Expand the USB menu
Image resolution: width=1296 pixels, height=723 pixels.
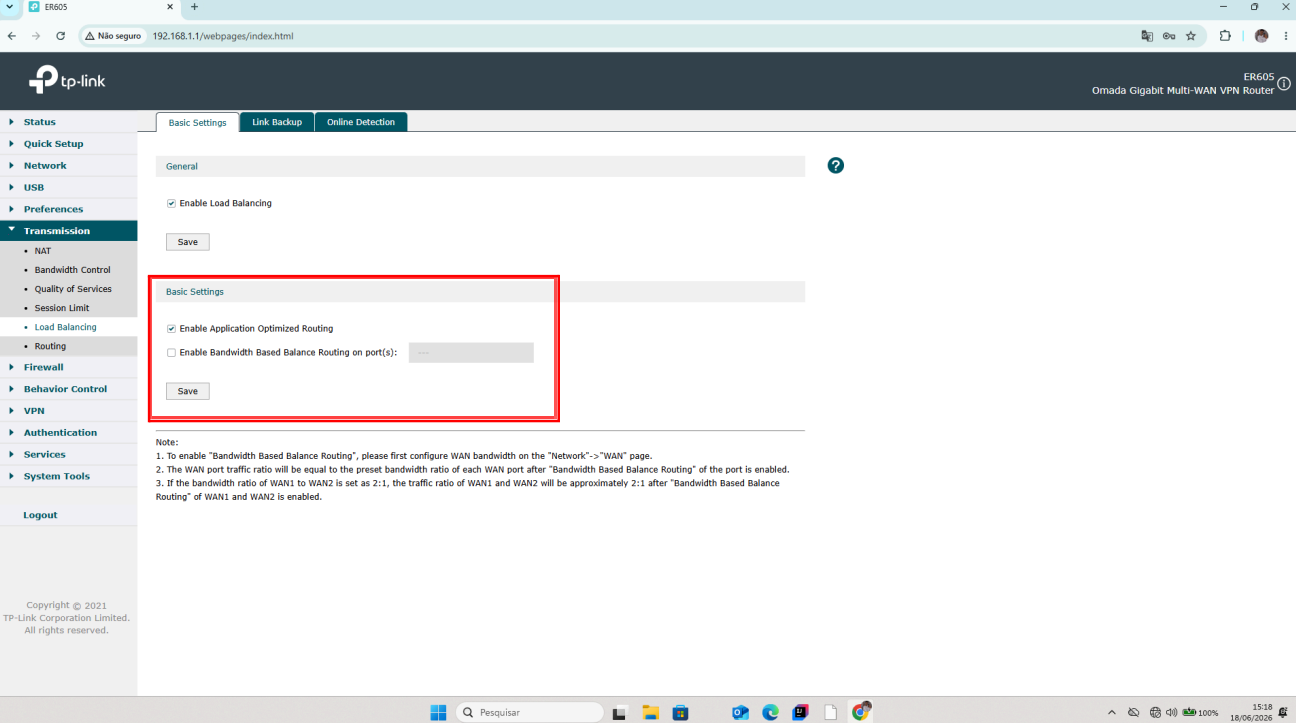[x=68, y=187]
